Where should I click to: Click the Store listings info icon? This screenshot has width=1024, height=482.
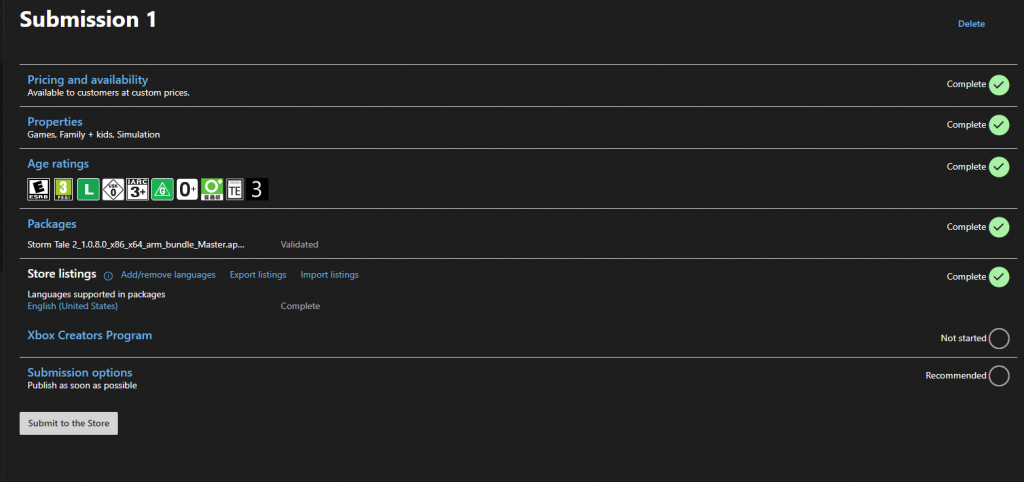(108, 275)
